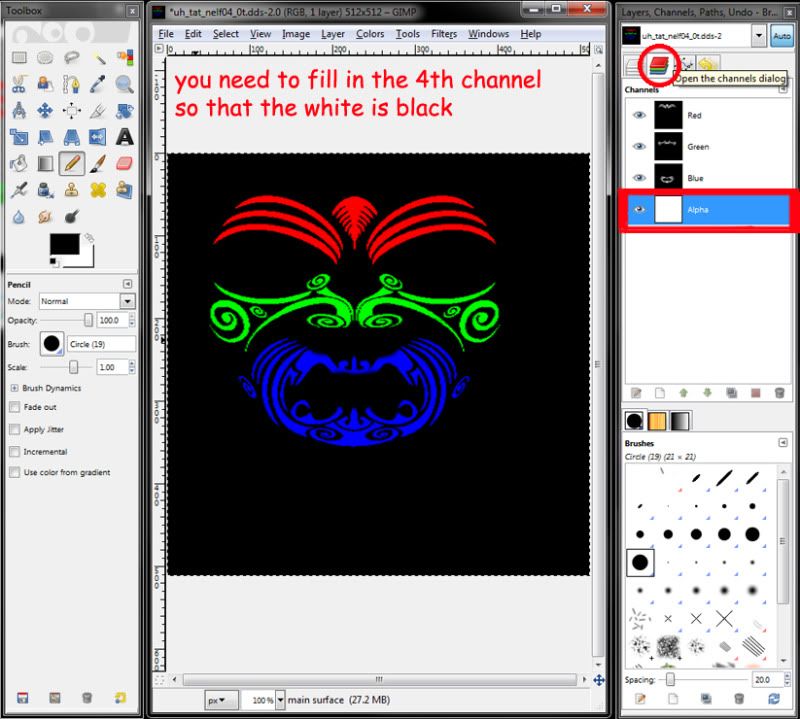The height and width of the screenshot is (719, 800).
Task: Check the Fade out option
Action: (x=17, y=407)
